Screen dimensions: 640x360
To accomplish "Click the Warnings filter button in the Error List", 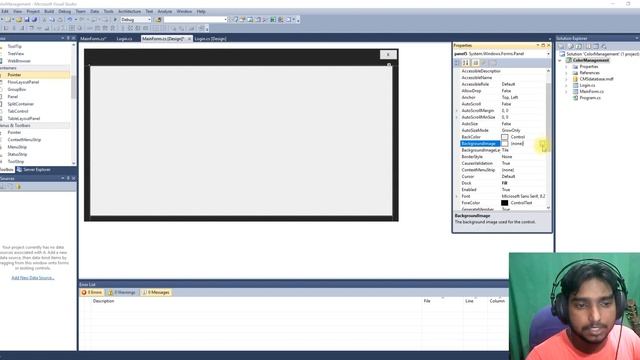I will click(x=122, y=292).
